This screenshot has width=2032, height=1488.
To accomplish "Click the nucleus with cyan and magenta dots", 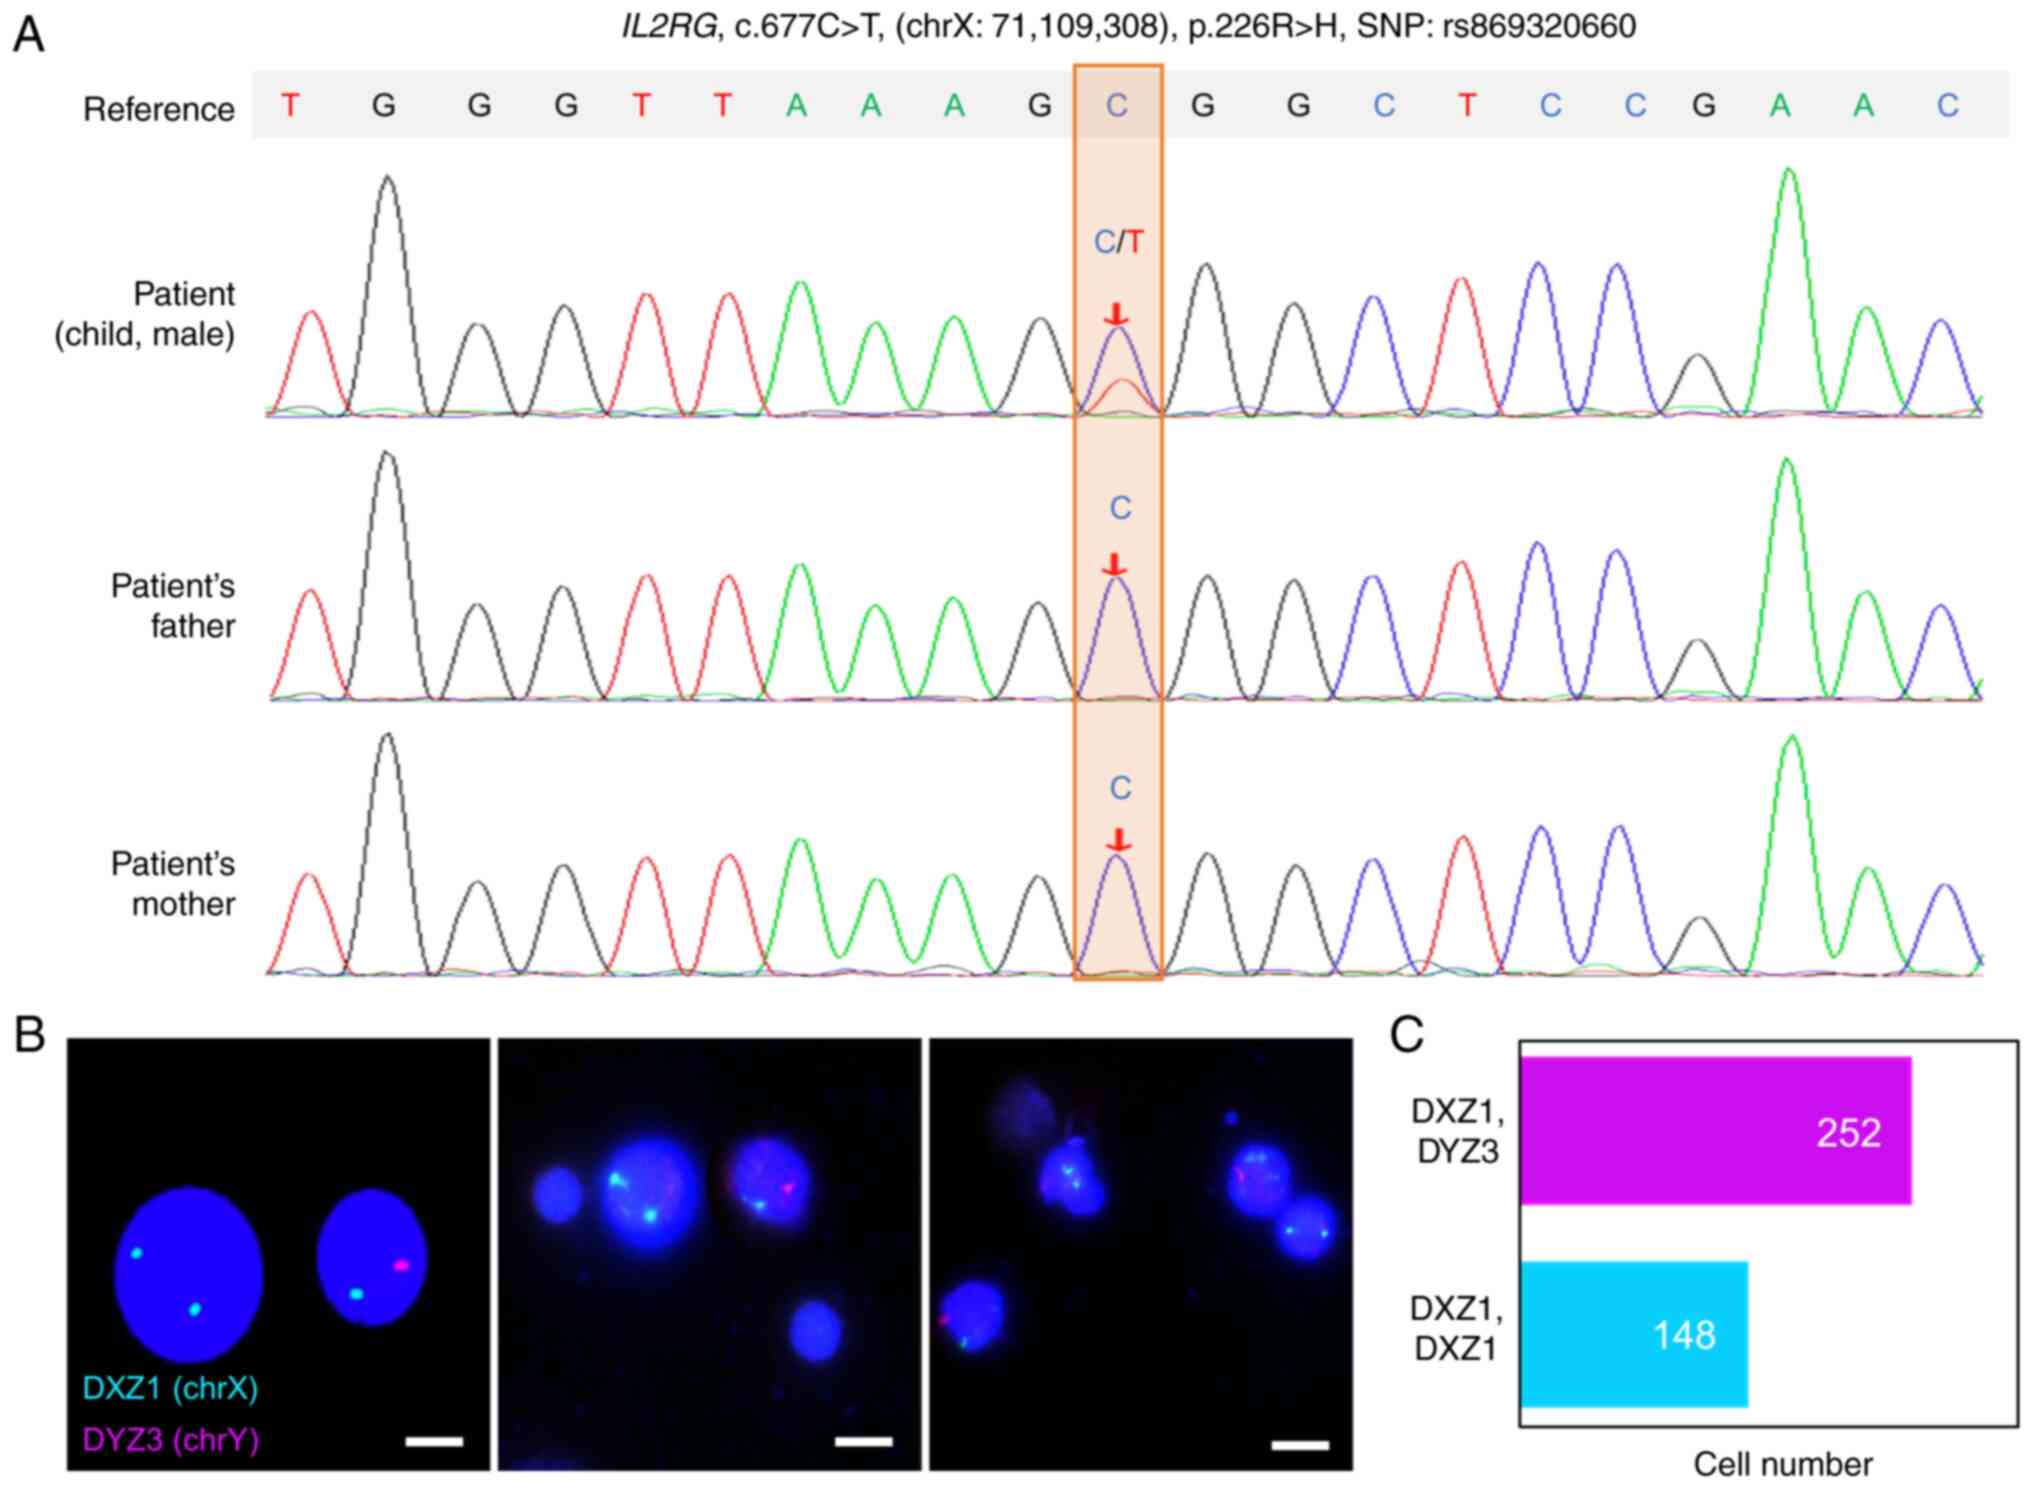I will tap(372, 1257).
